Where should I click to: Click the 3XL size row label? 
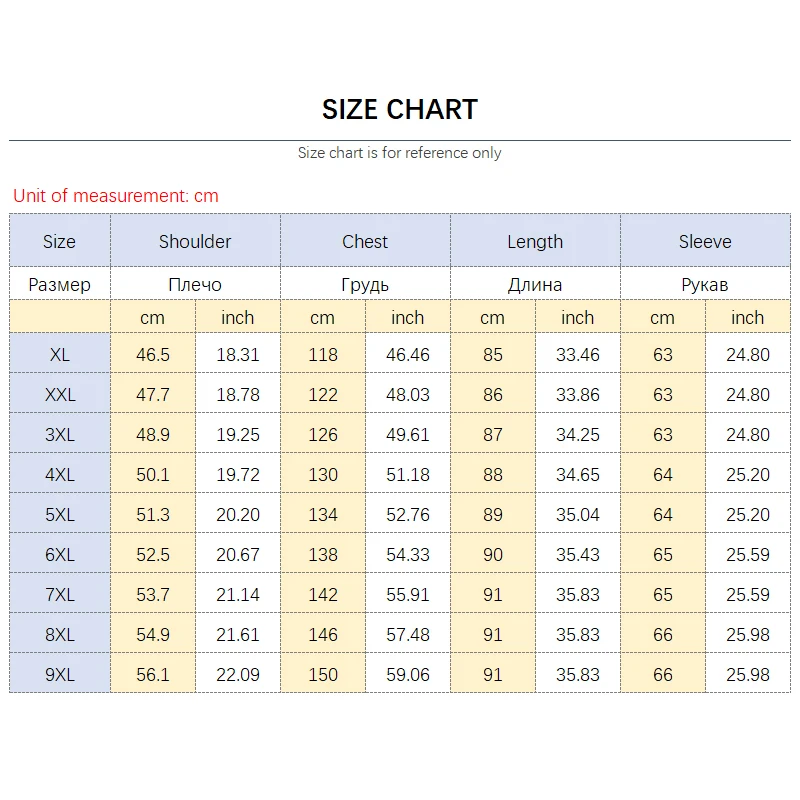(x=60, y=435)
